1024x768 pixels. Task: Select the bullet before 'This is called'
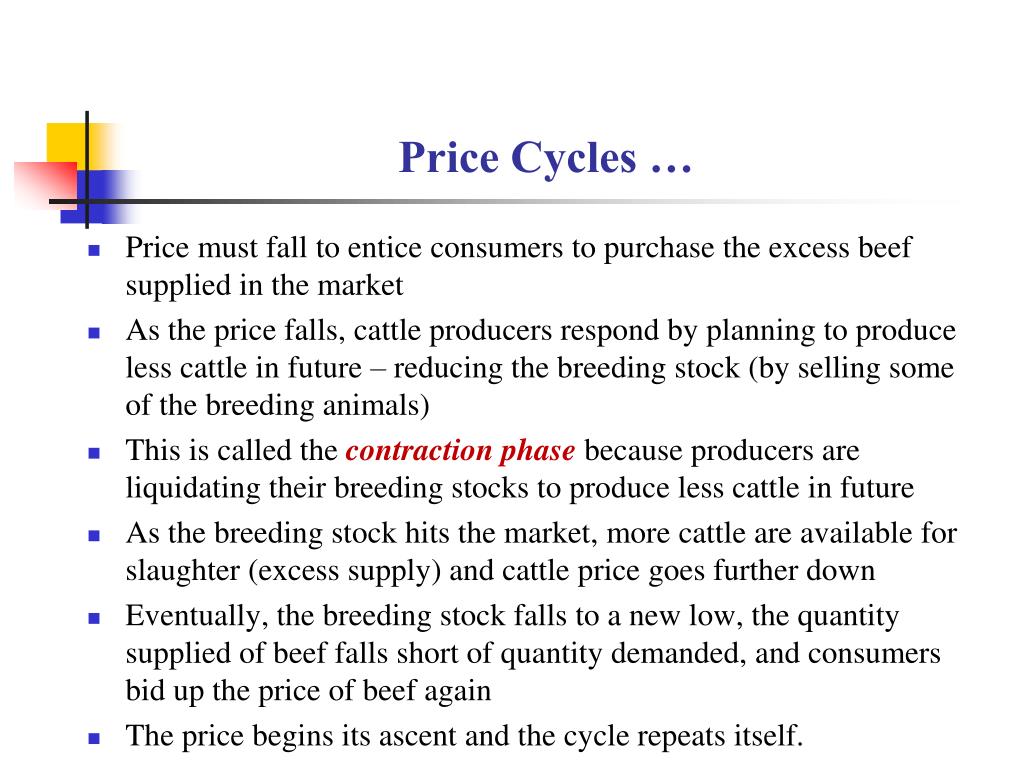coord(94,453)
